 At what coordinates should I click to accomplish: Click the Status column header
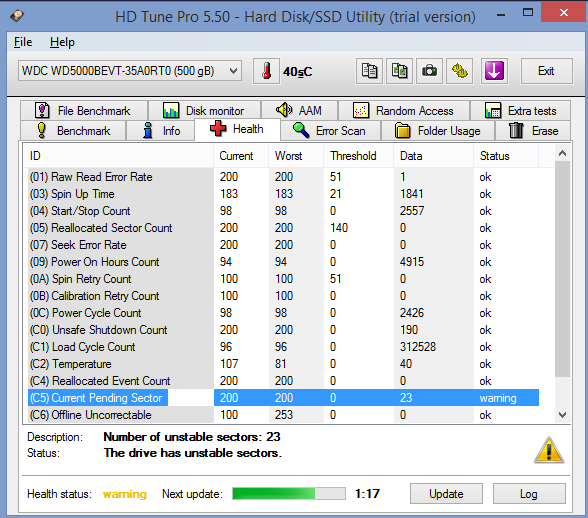[x=506, y=156]
